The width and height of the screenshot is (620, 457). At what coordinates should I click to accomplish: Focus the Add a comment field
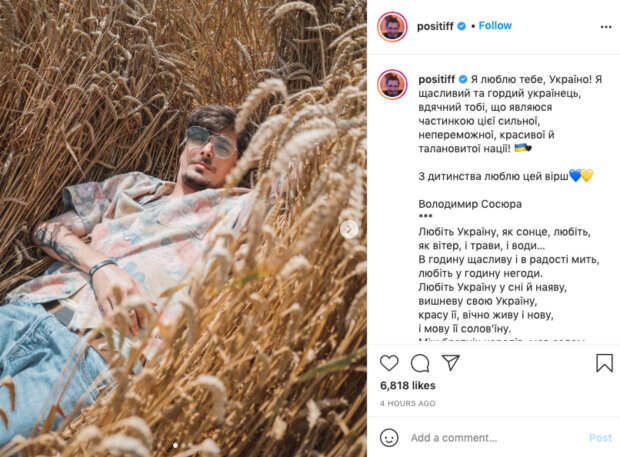point(496,438)
